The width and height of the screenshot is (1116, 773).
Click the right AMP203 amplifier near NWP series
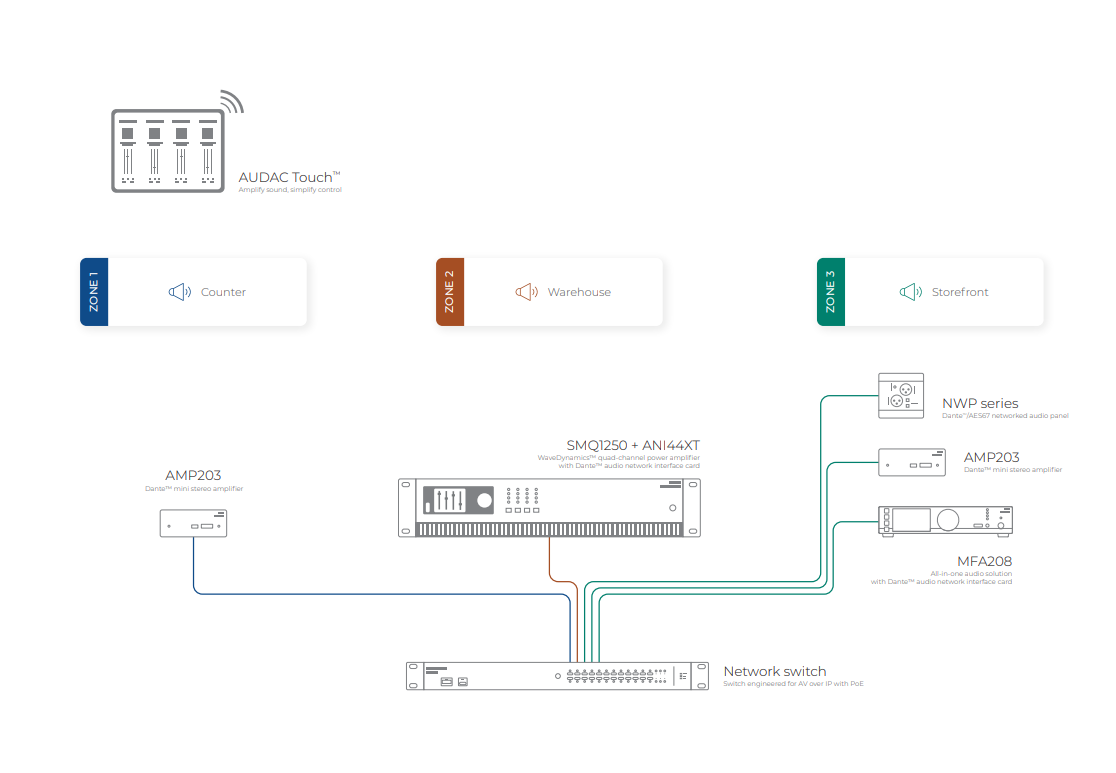(x=912, y=463)
